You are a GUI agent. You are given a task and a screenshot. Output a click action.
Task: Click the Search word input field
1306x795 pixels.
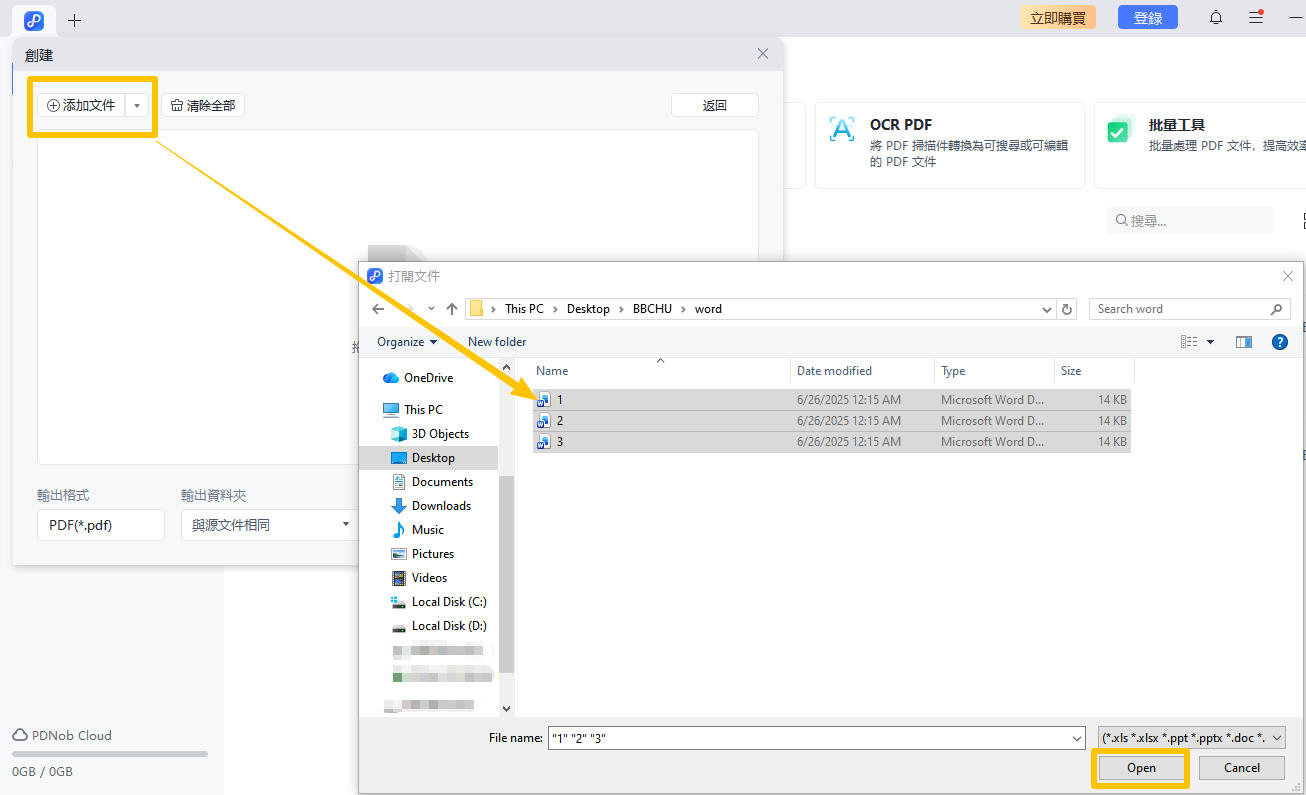tap(1180, 309)
